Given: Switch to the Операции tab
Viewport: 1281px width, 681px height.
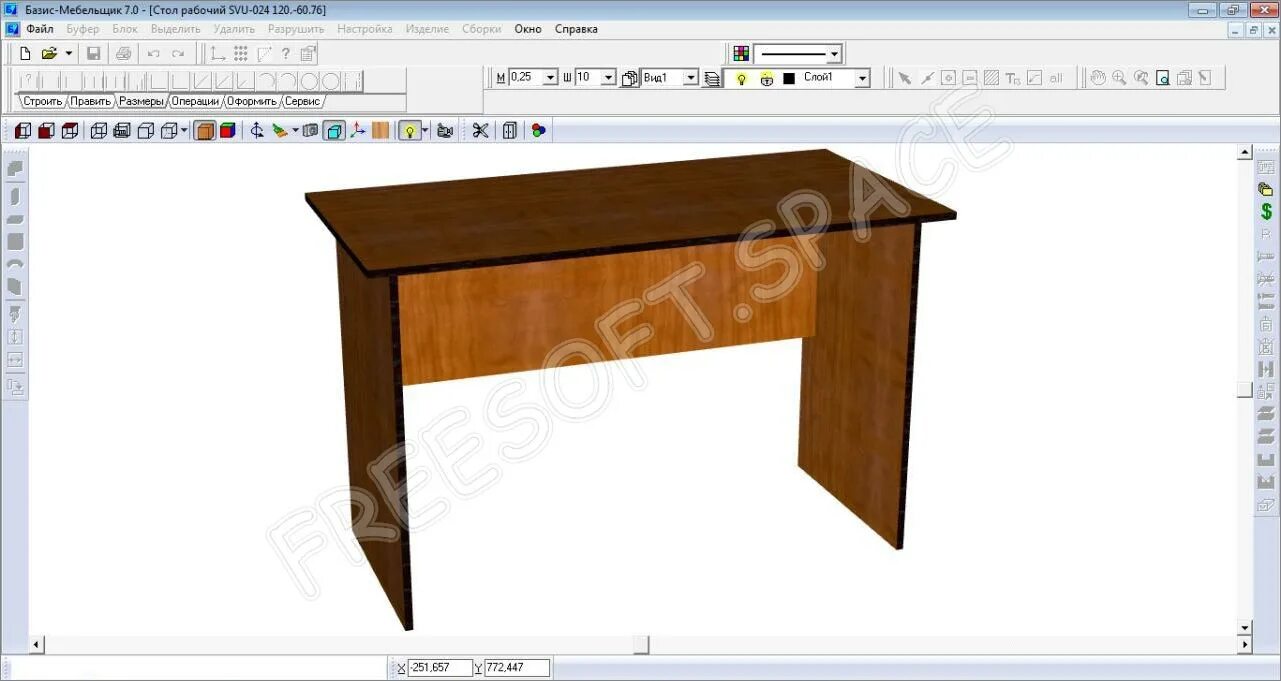Looking at the screenshot, I should pyautogui.click(x=195, y=101).
